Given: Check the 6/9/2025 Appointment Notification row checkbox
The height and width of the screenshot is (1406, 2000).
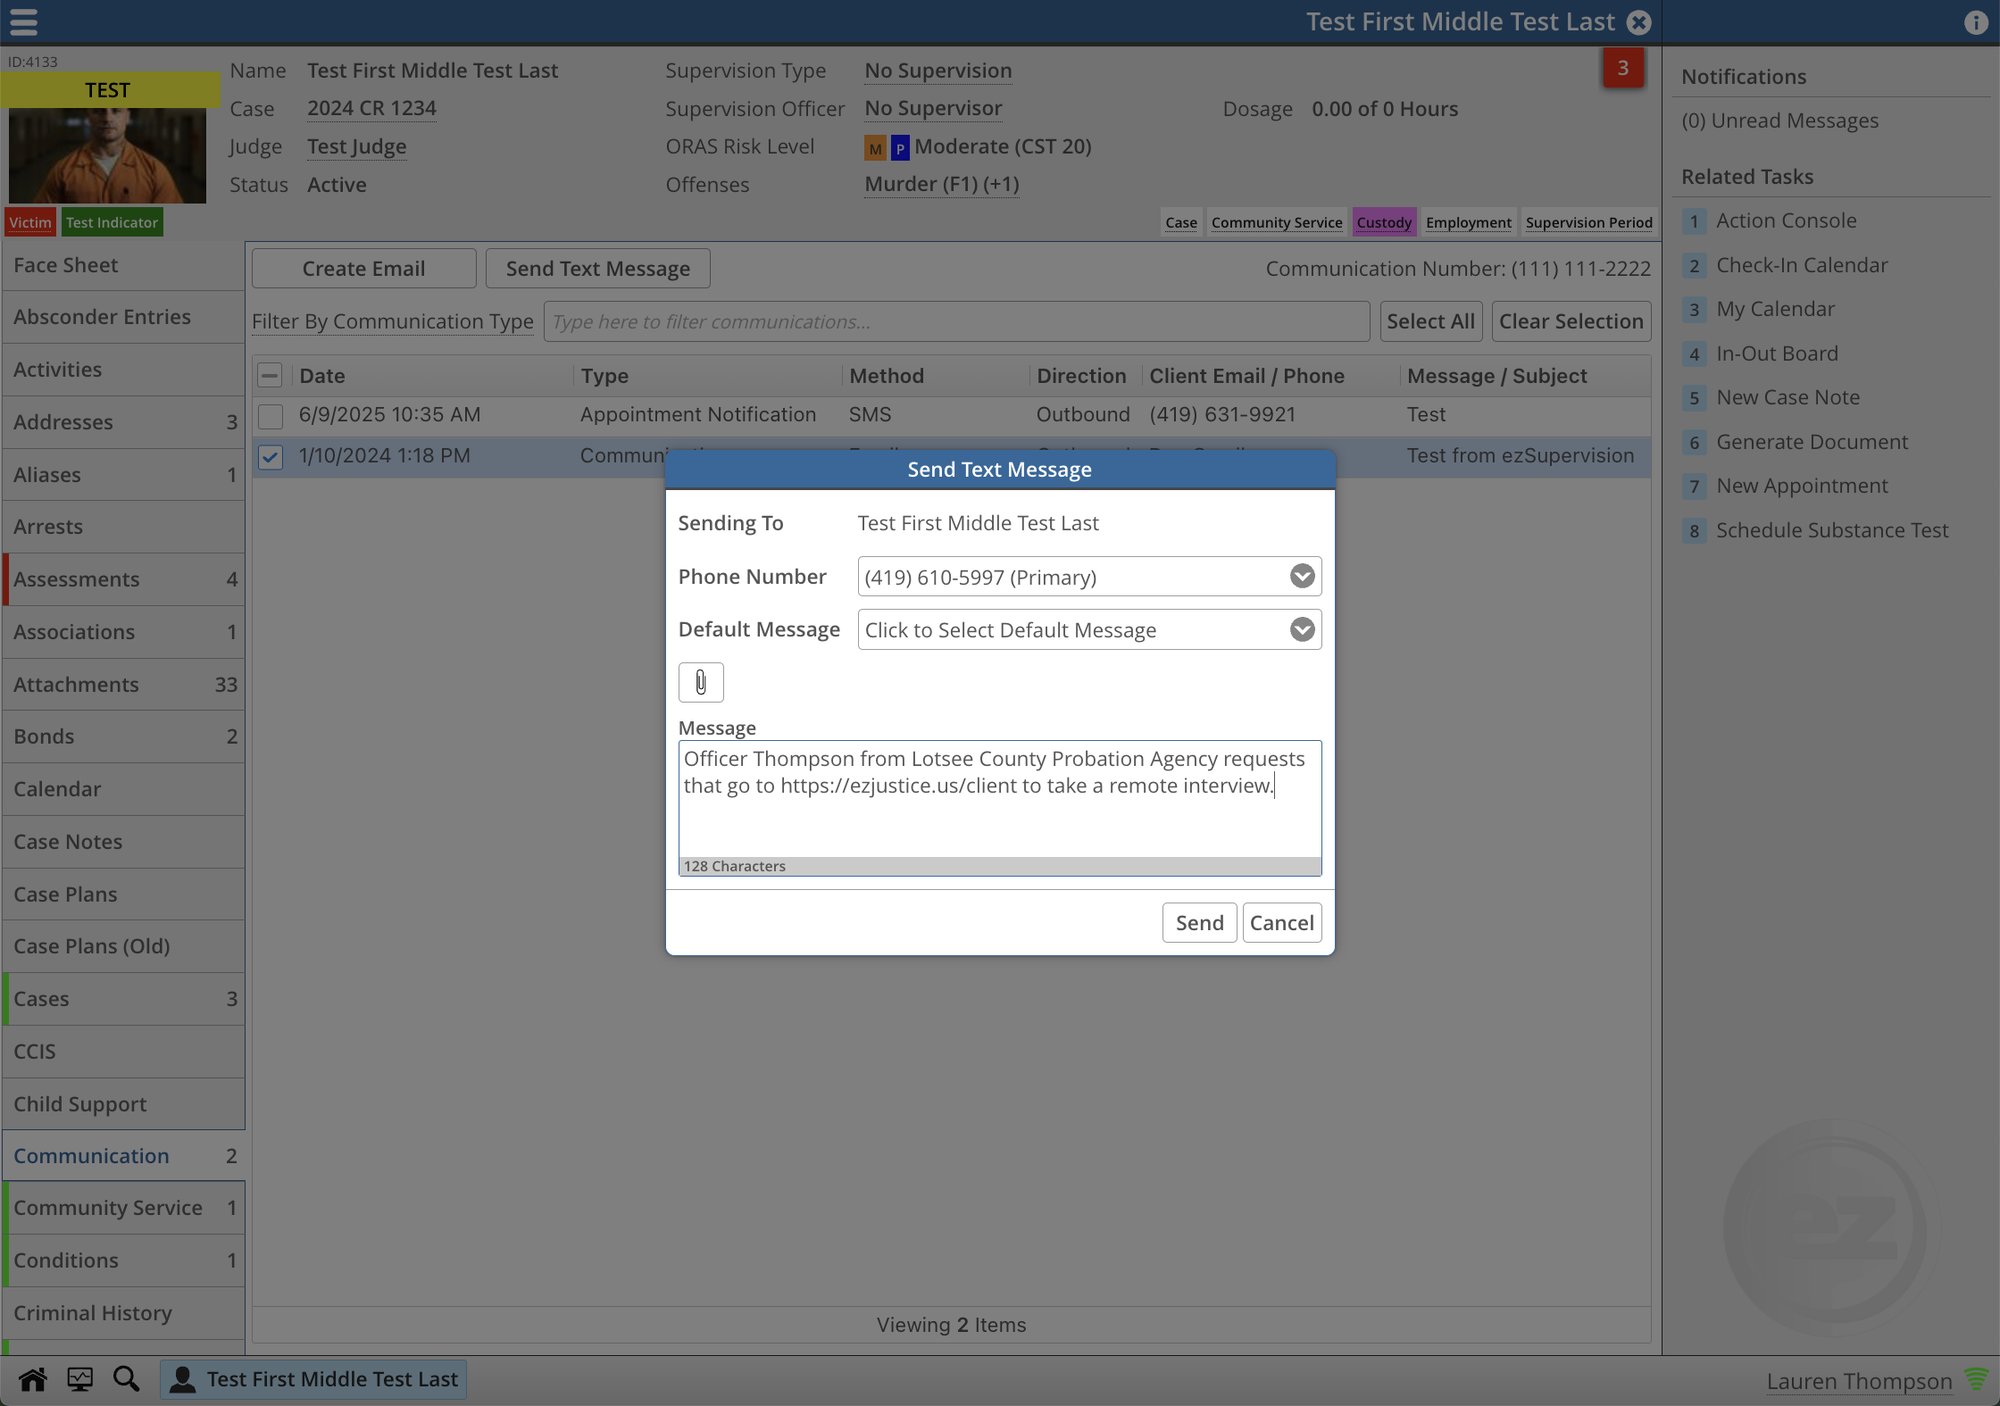Looking at the screenshot, I should (270, 415).
